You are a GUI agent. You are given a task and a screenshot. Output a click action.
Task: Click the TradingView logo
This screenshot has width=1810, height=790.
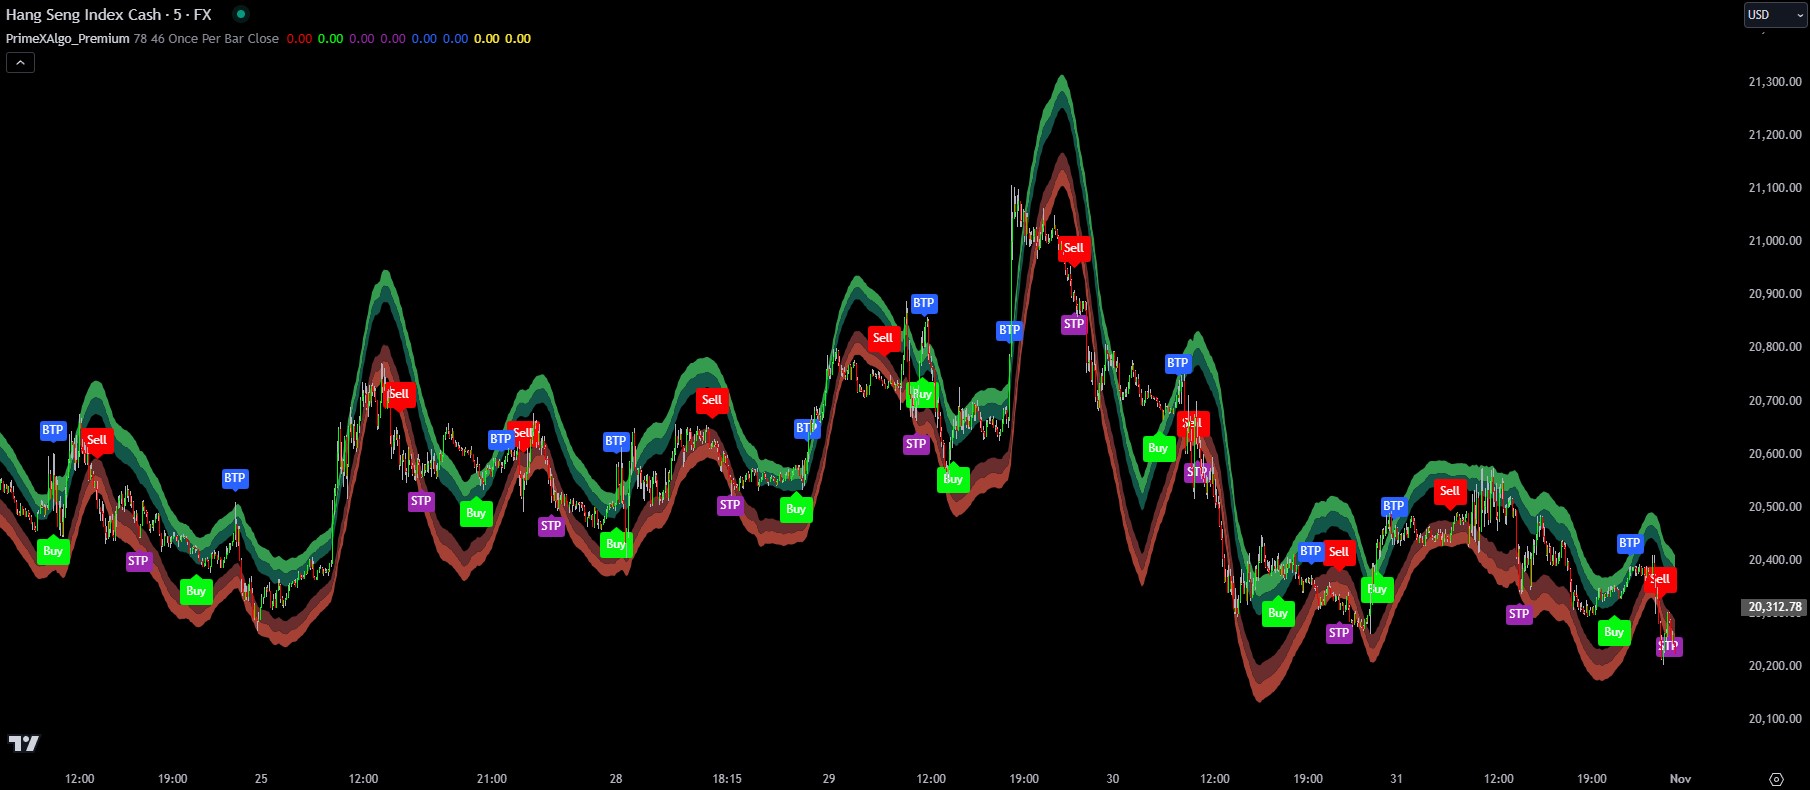pyautogui.click(x=23, y=743)
